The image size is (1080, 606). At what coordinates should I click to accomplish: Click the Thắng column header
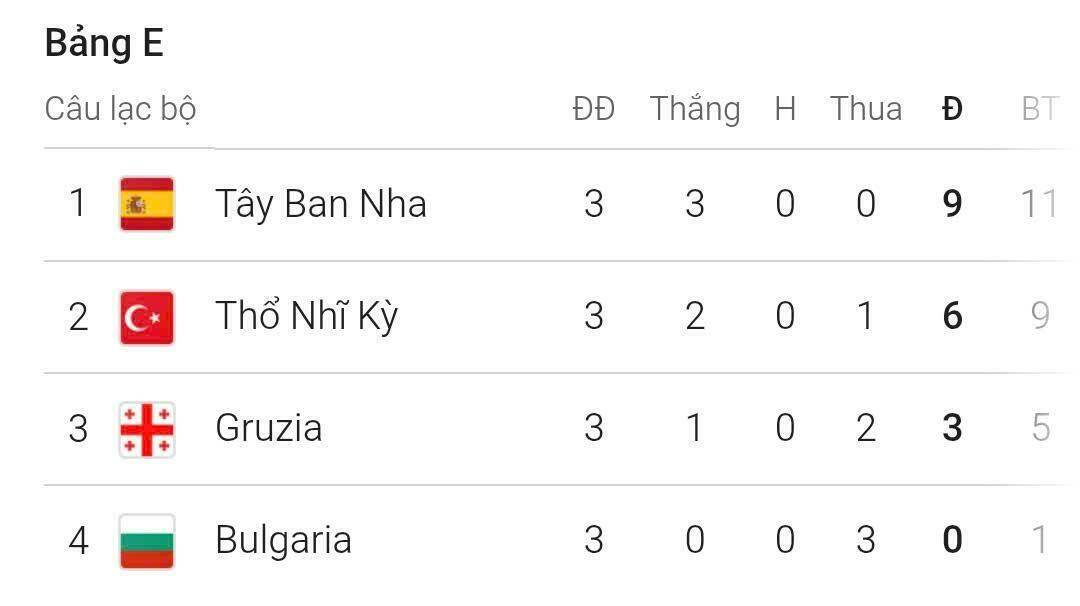pos(695,109)
